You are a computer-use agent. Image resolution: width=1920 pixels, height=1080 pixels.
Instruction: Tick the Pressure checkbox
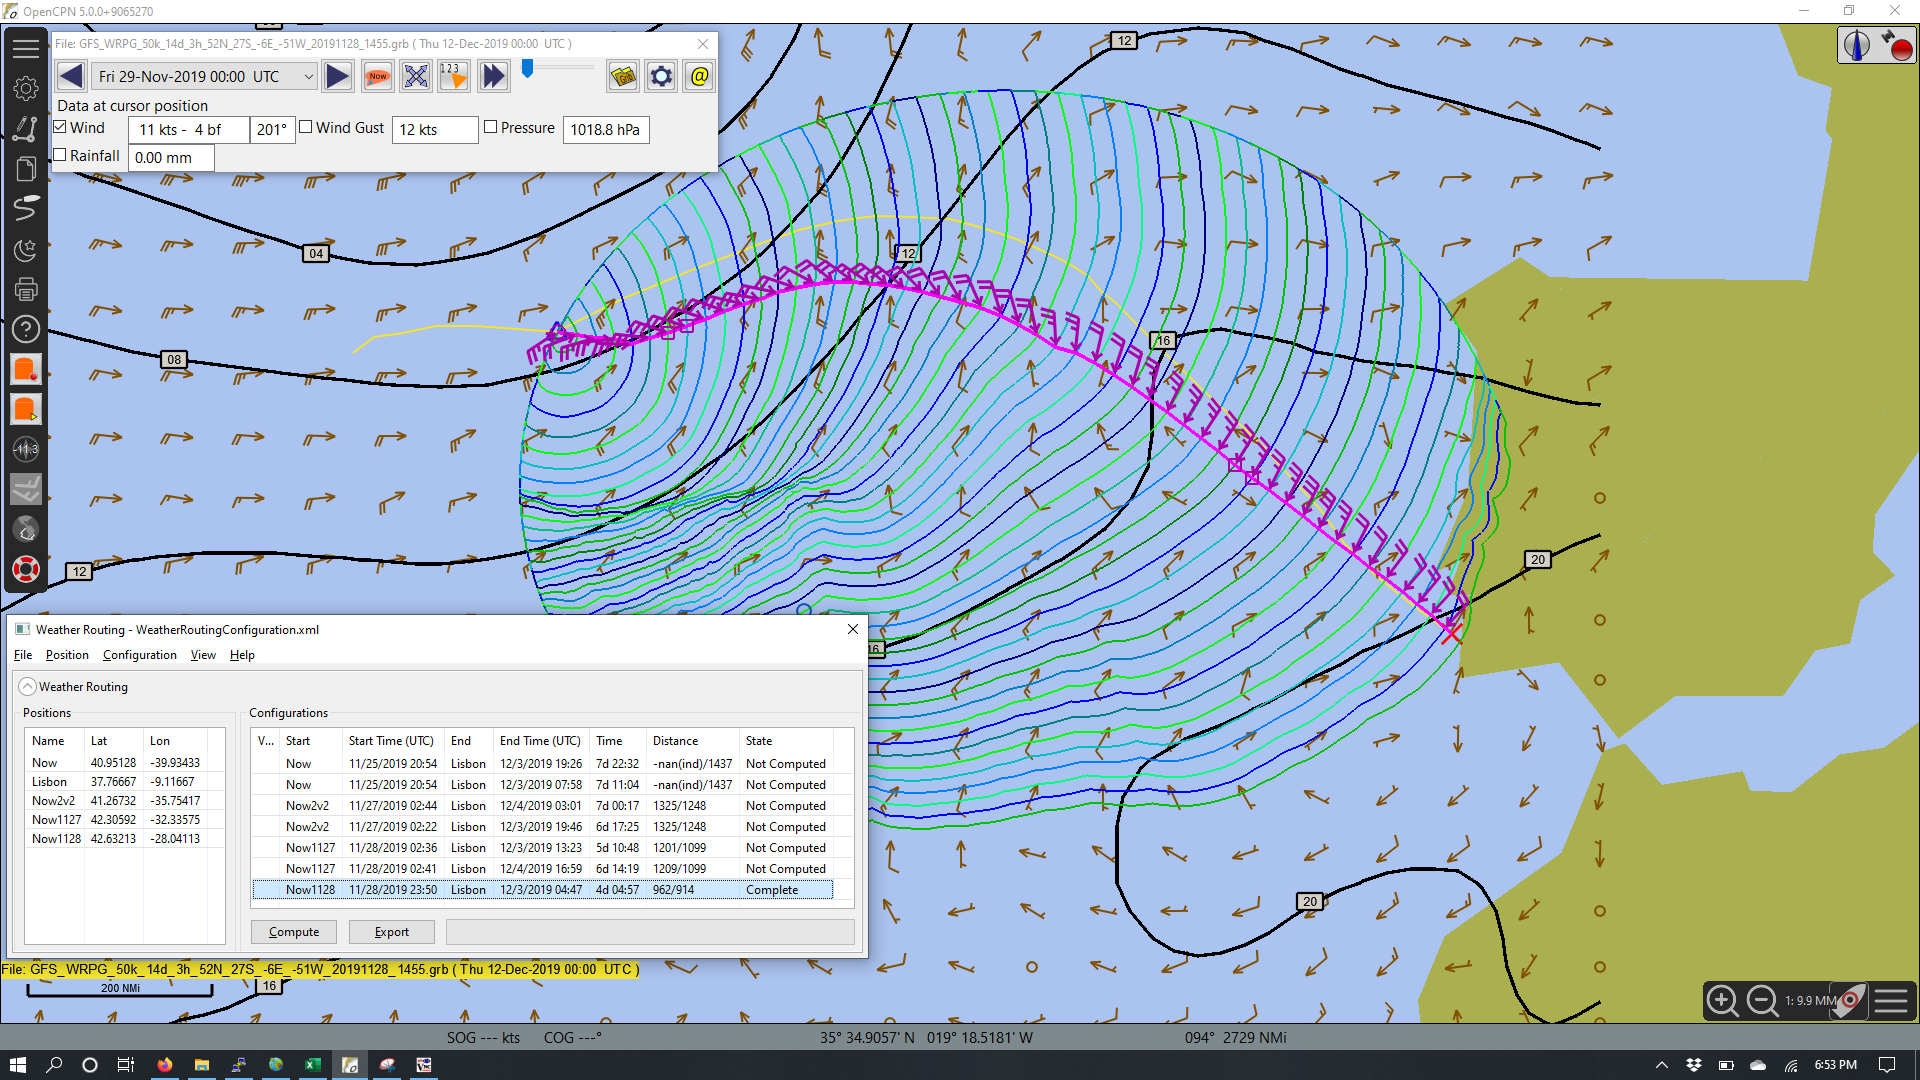point(490,127)
